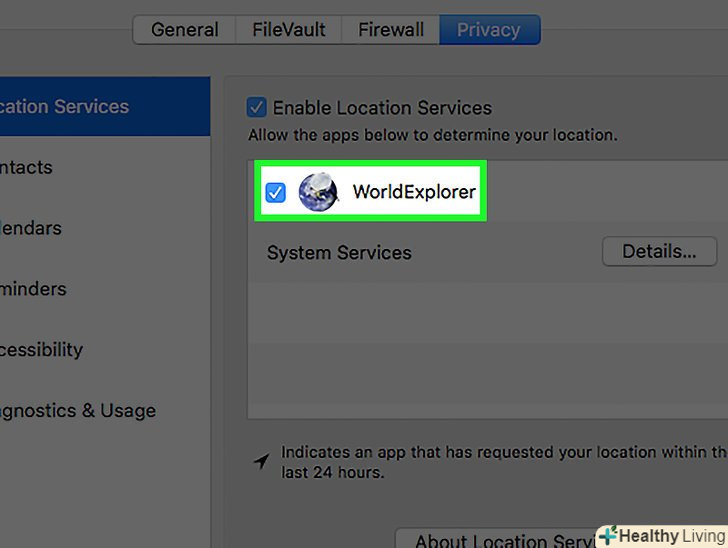Screen dimensions: 728x548
Task: Open the FileVault tab
Action: pos(288,30)
